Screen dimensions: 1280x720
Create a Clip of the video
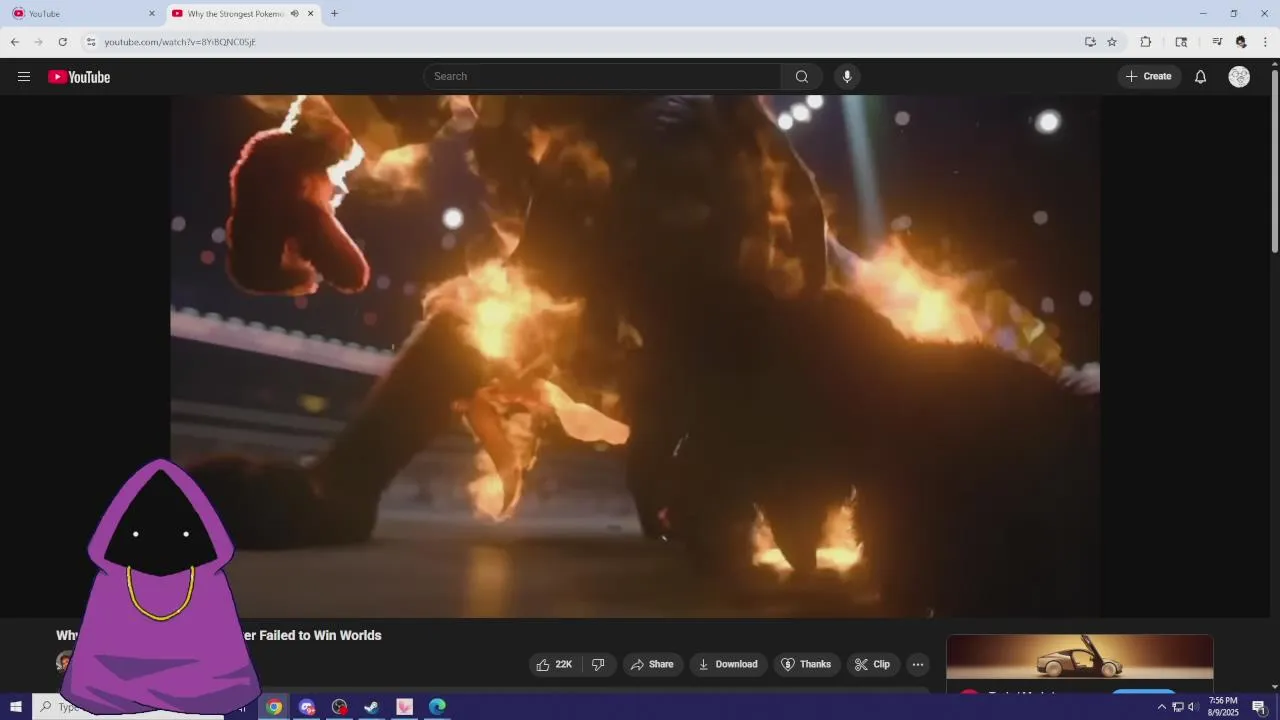[x=872, y=664]
